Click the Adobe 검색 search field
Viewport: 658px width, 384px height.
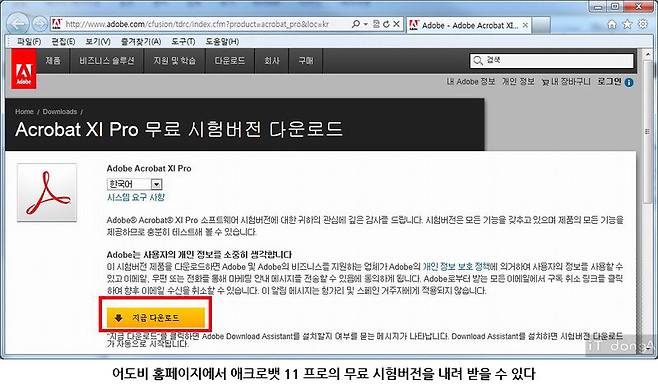[x=551, y=60]
